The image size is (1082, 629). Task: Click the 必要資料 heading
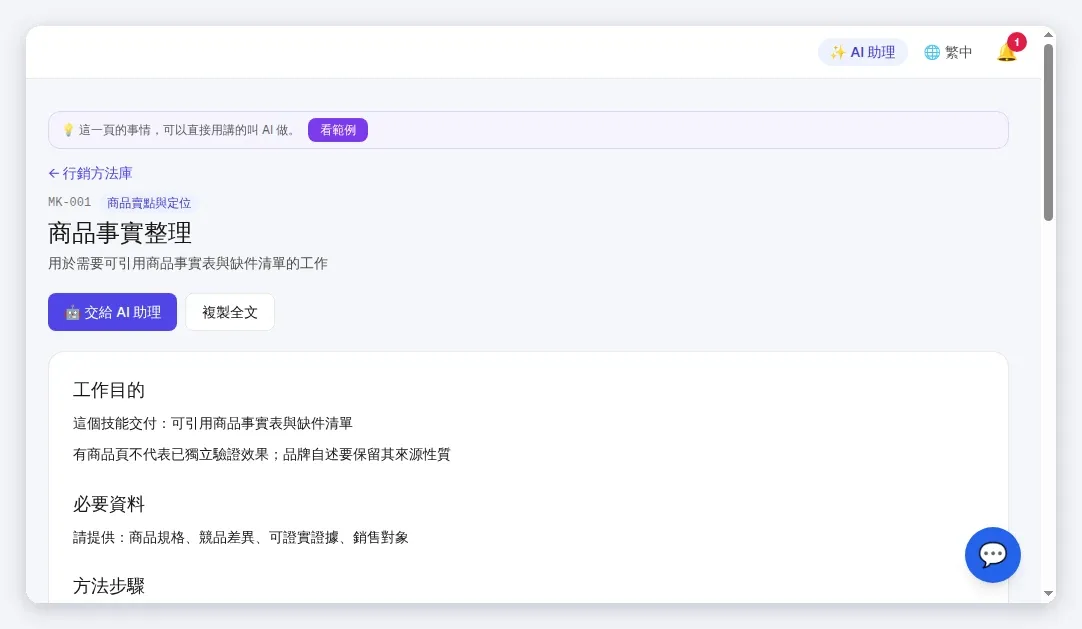tap(109, 504)
